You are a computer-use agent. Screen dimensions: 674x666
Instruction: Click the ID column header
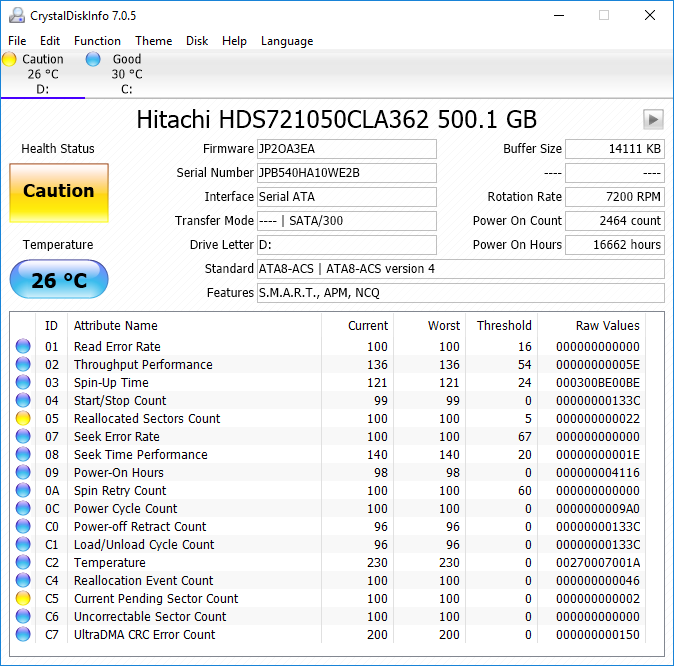pos(51,326)
